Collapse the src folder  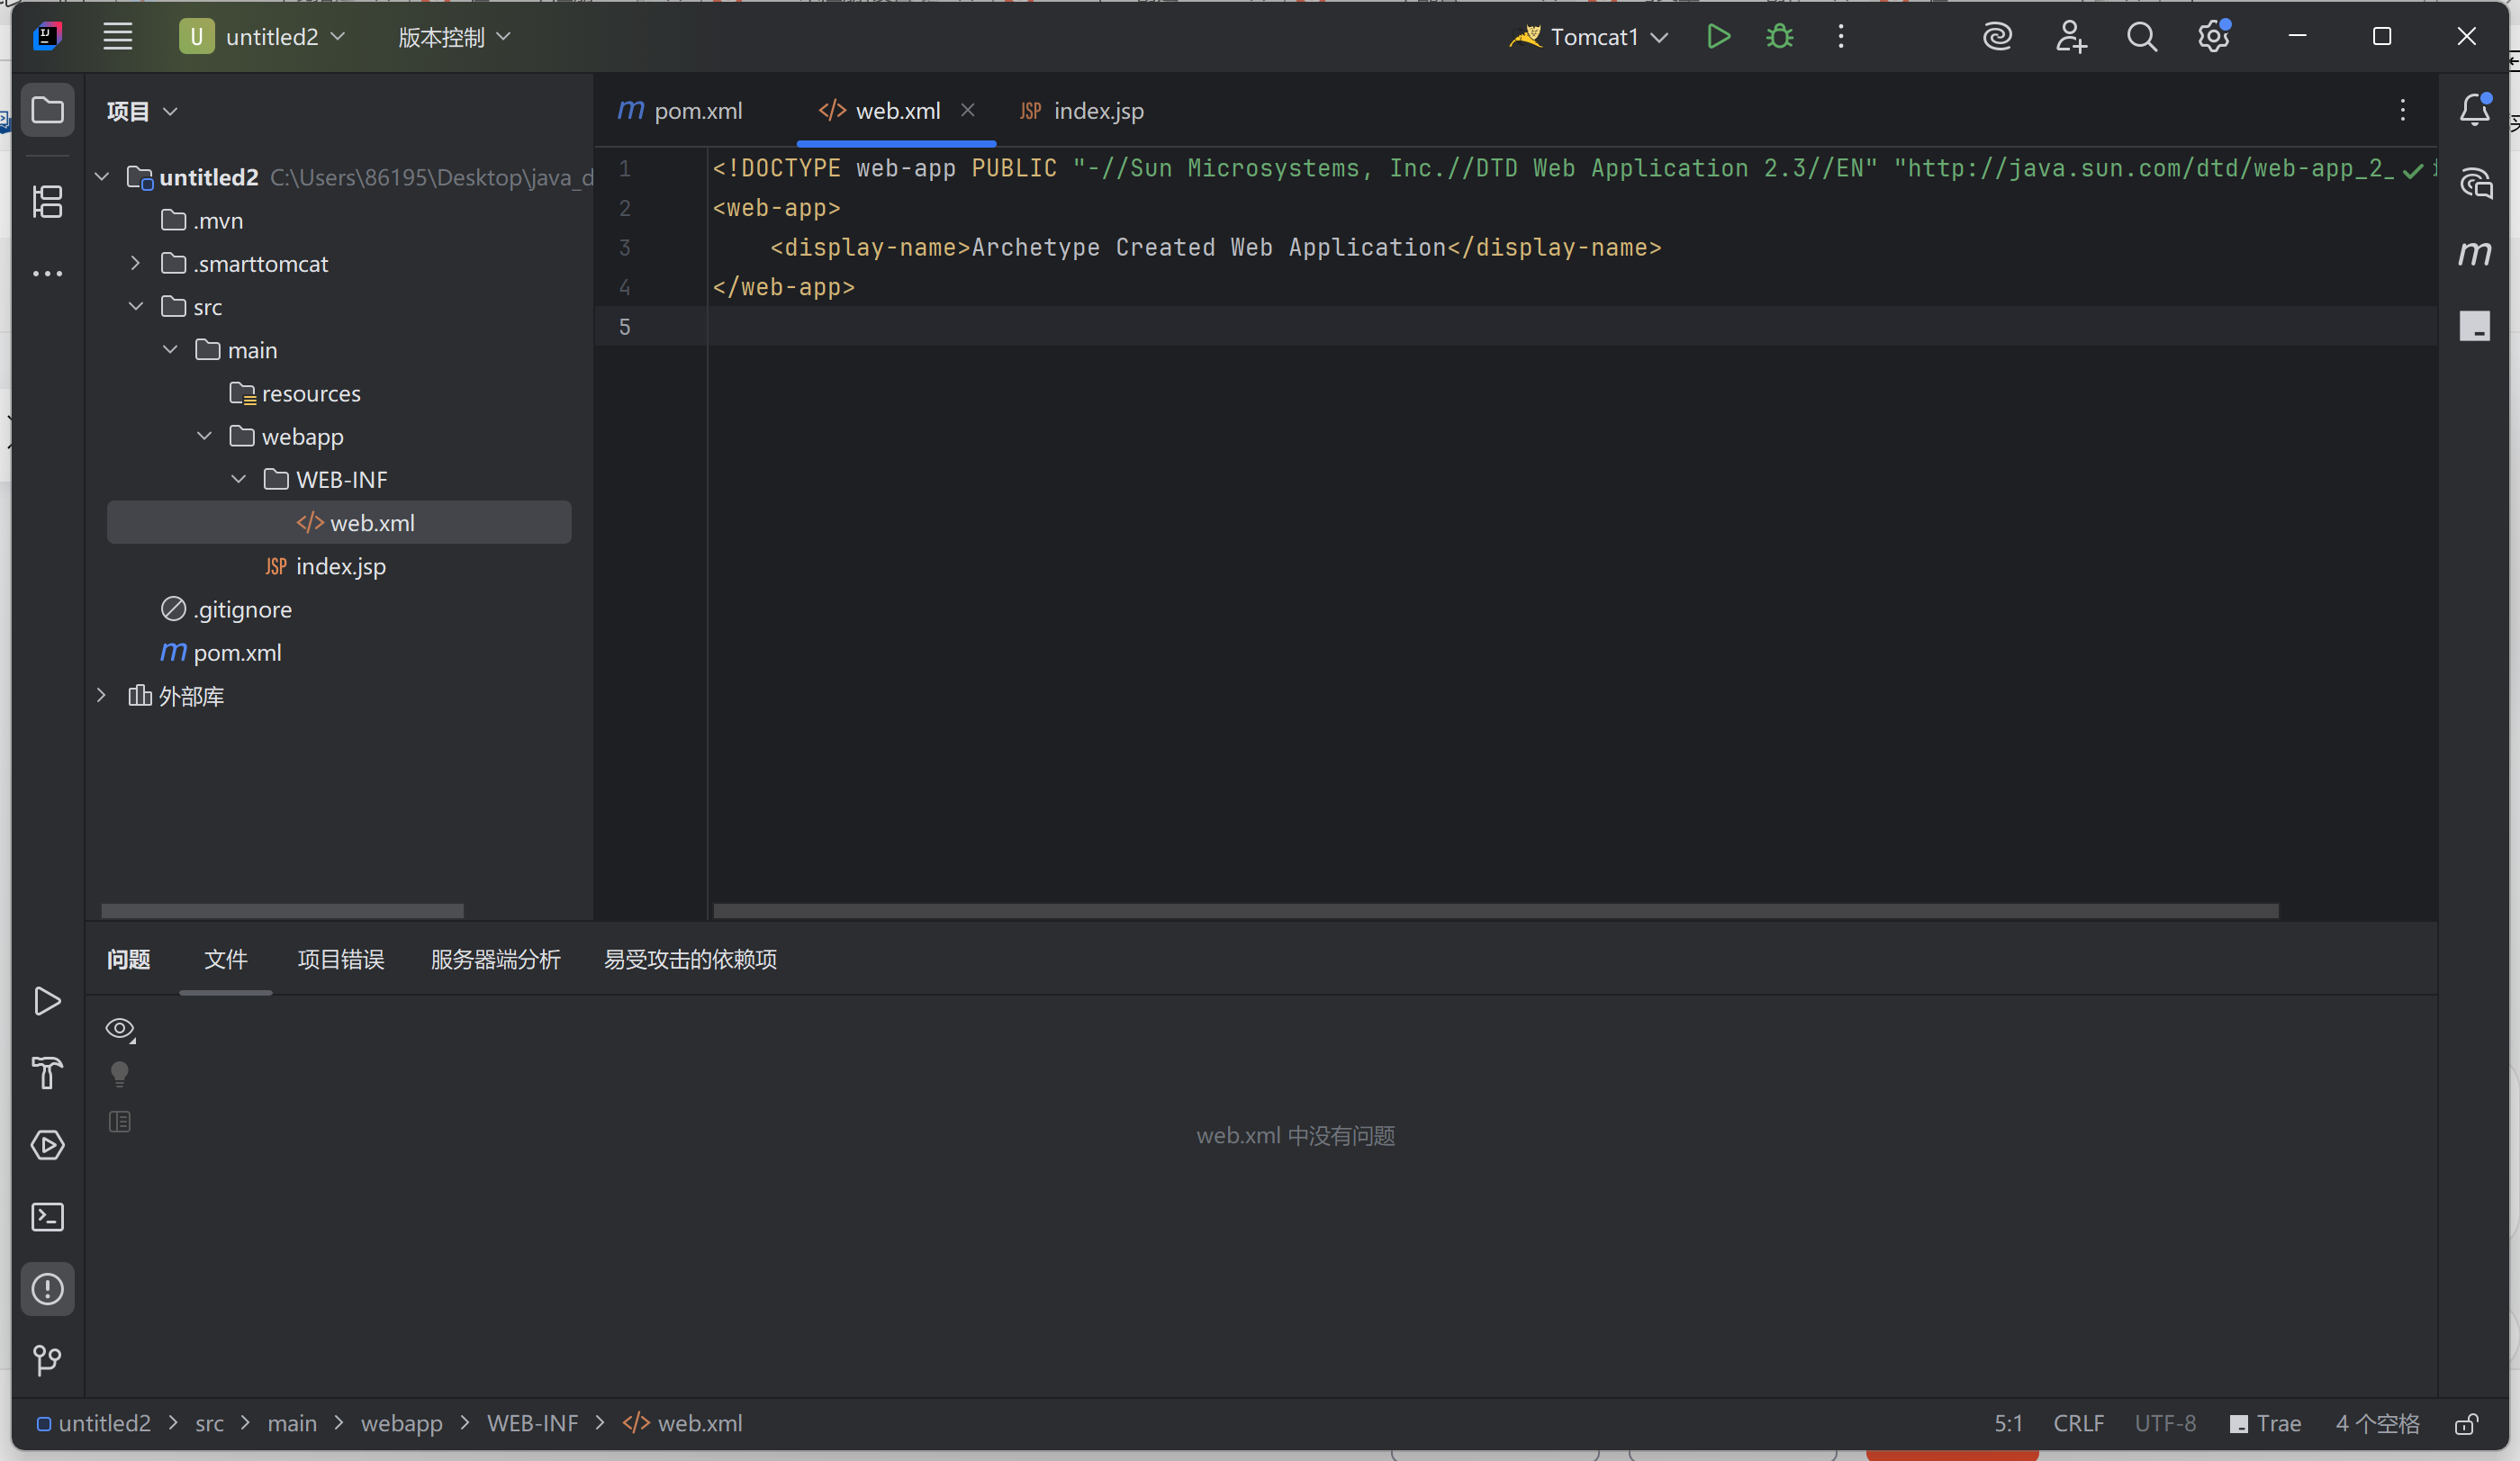[136, 306]
